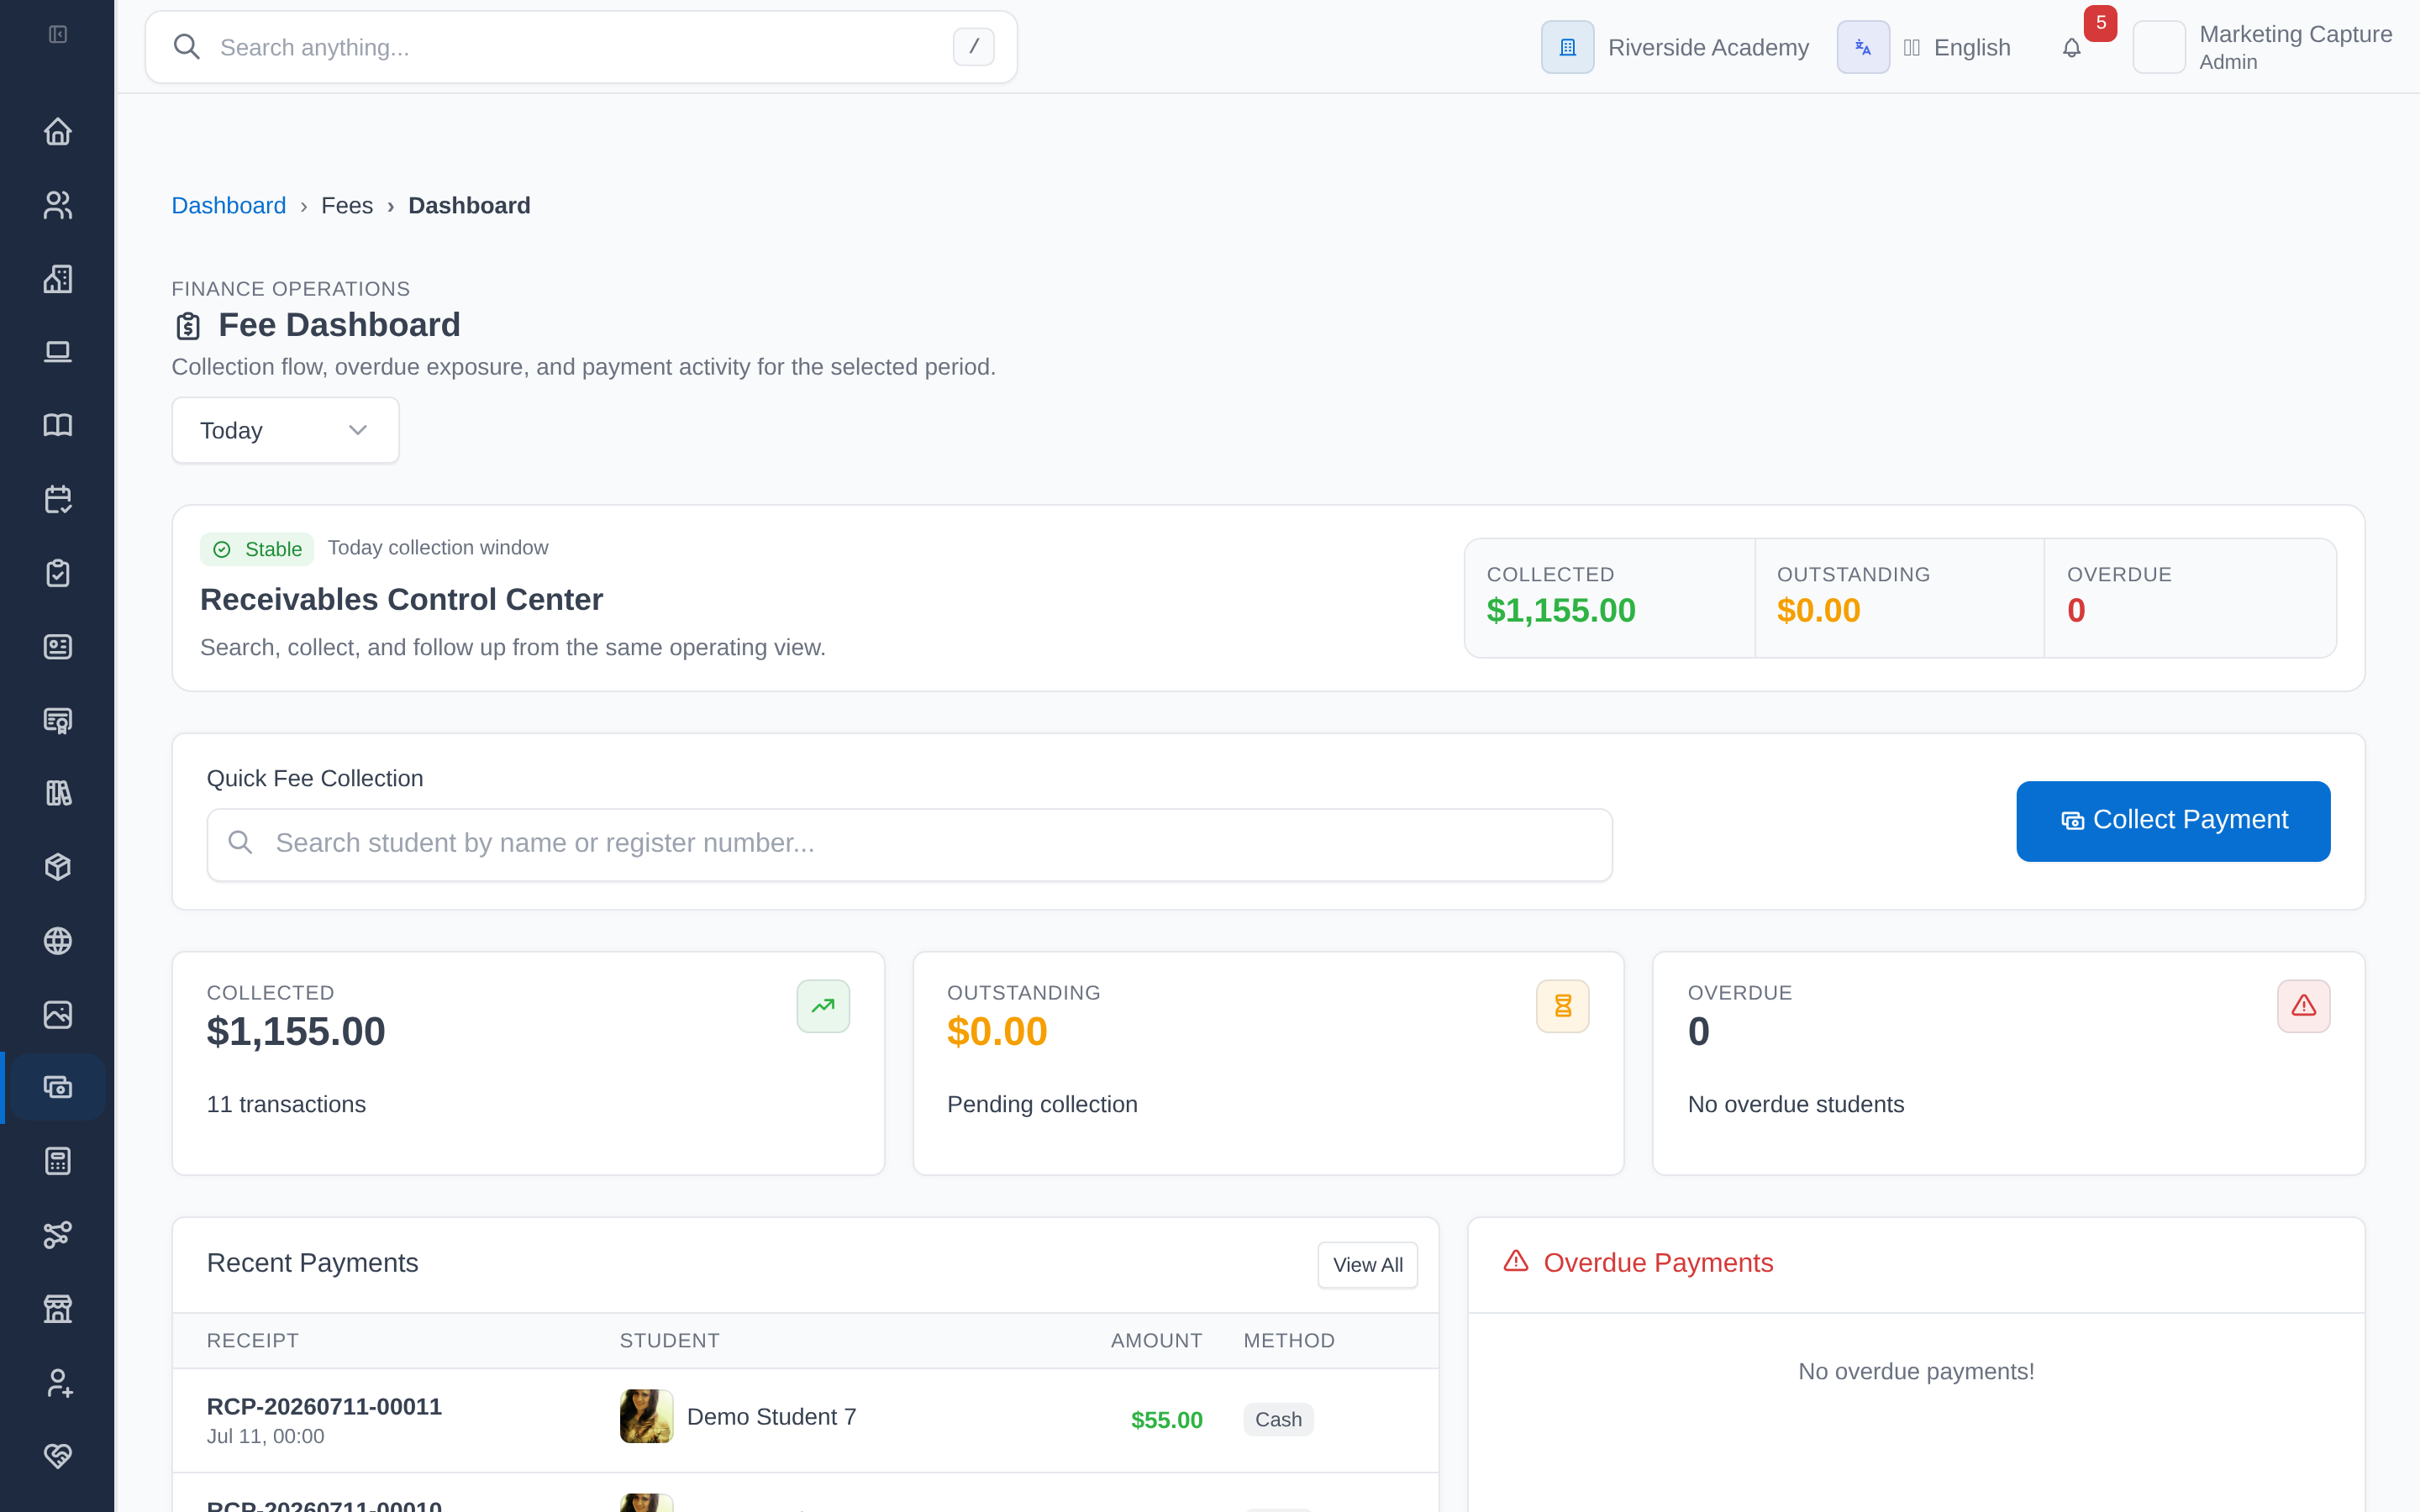Click the Collected trending-up icon
Screen dimensions: 2420x1512
[x=823, y=1006]
